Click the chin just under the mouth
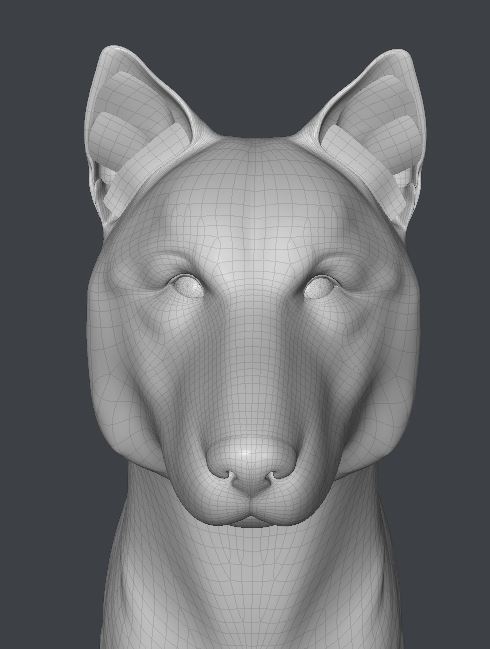The image size is (490, 649). click(x=250, y=523)
